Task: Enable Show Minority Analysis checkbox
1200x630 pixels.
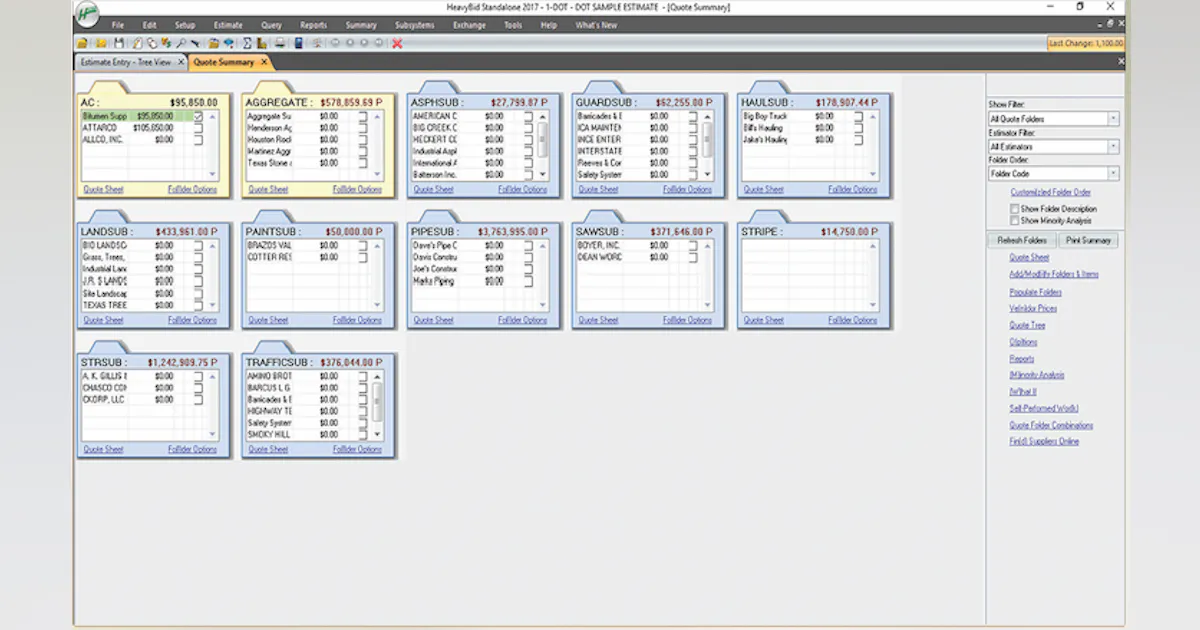Action: (1014, 220)
